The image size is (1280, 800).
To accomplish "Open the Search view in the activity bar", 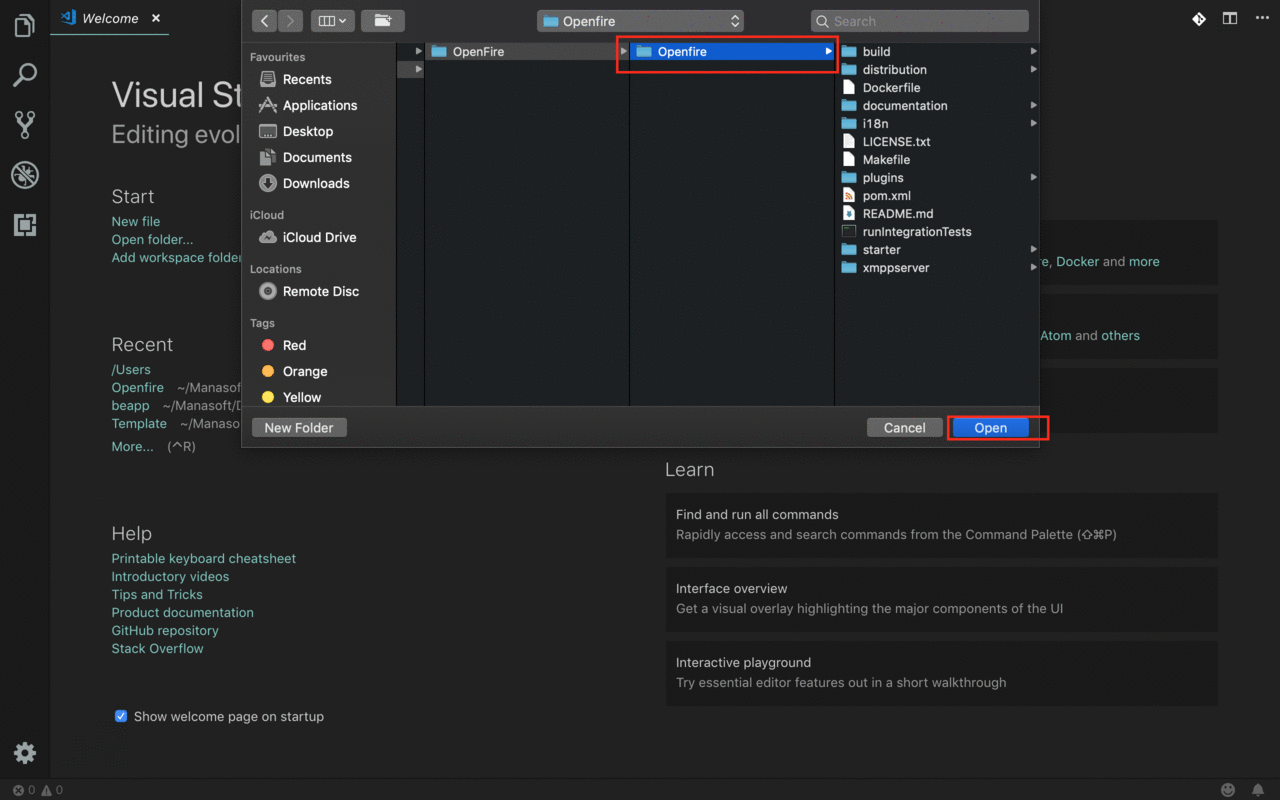I will pos(25,75).
